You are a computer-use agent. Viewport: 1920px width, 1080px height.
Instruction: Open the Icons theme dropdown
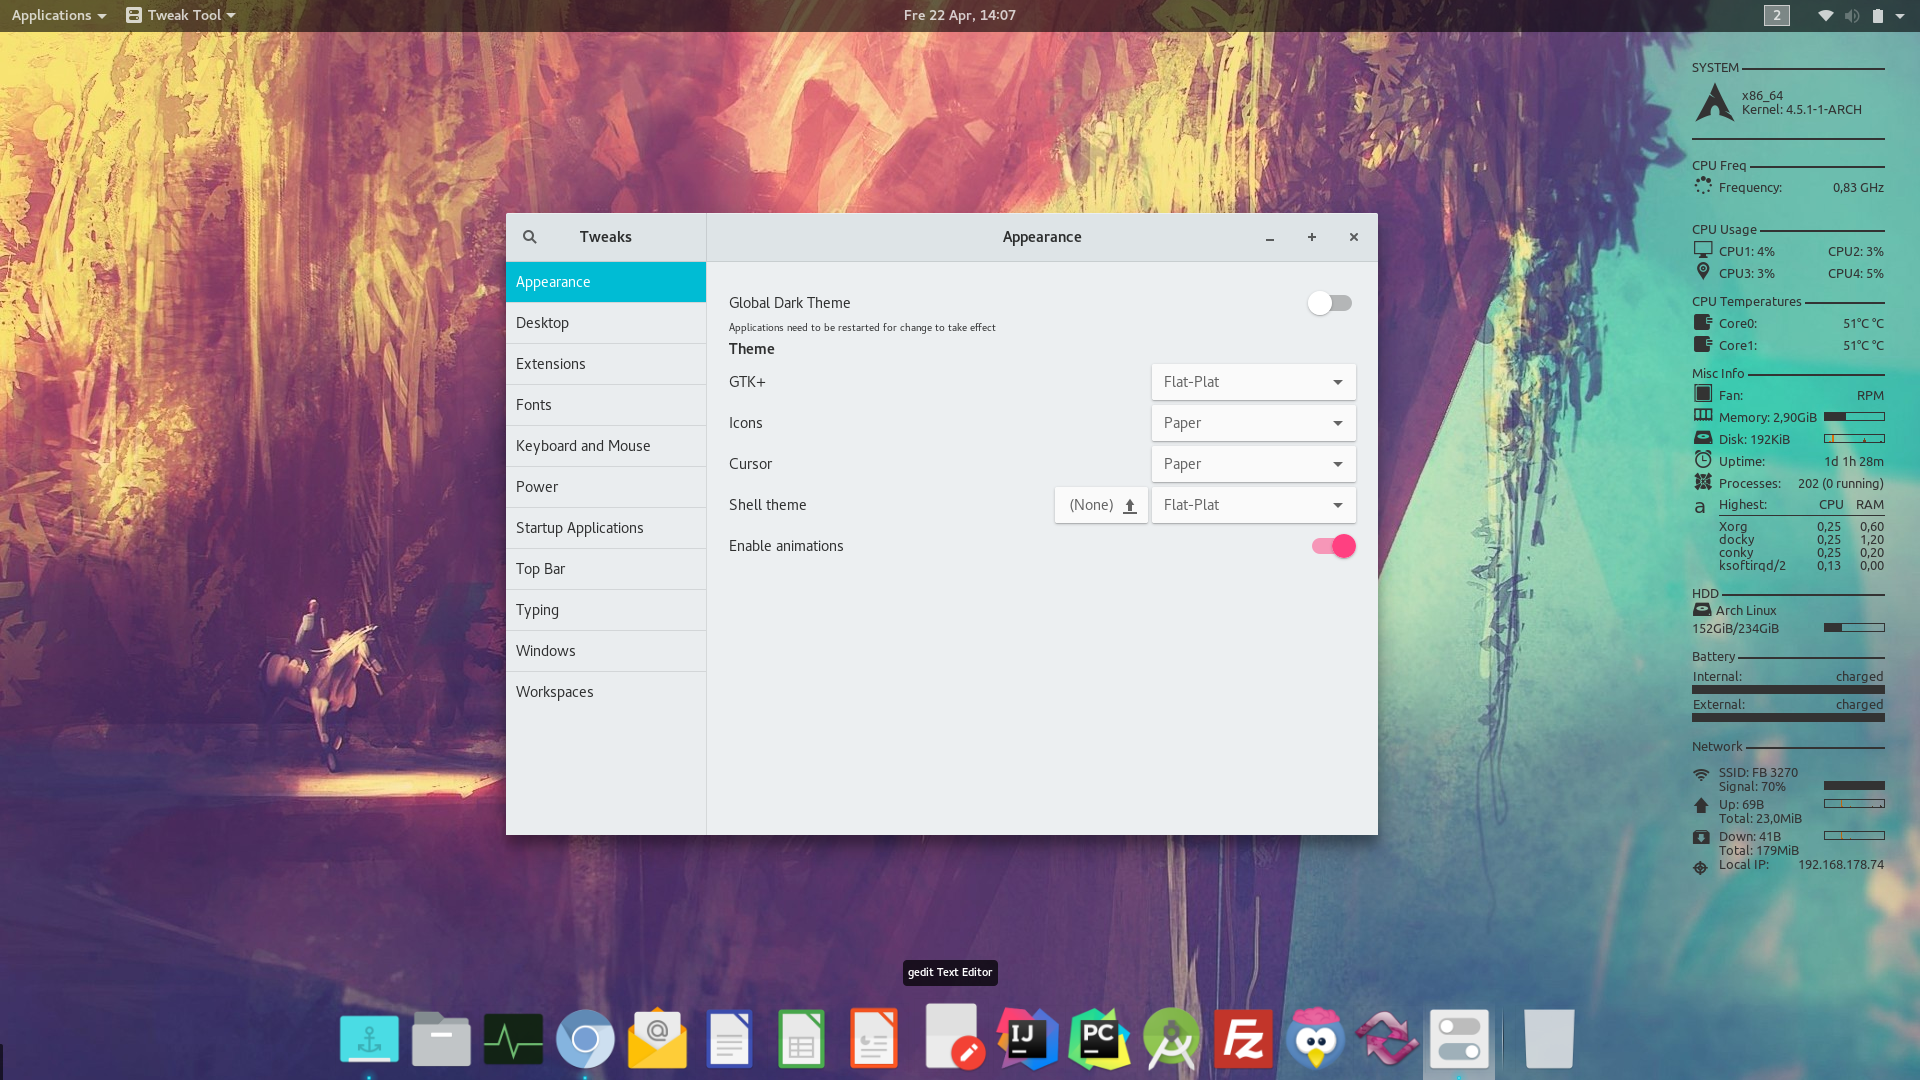pos(1253,423)
